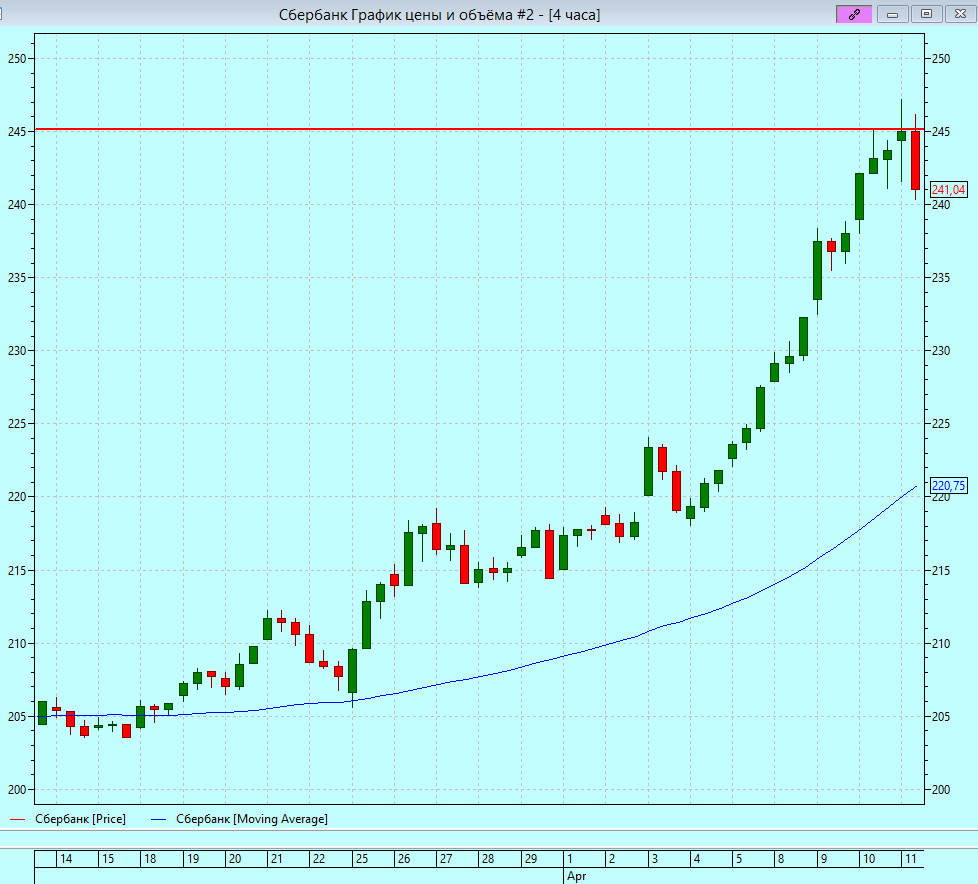Click date label 14 on time axis
Image resolution: width=978 pixels, height=884 pixels.
65,859
